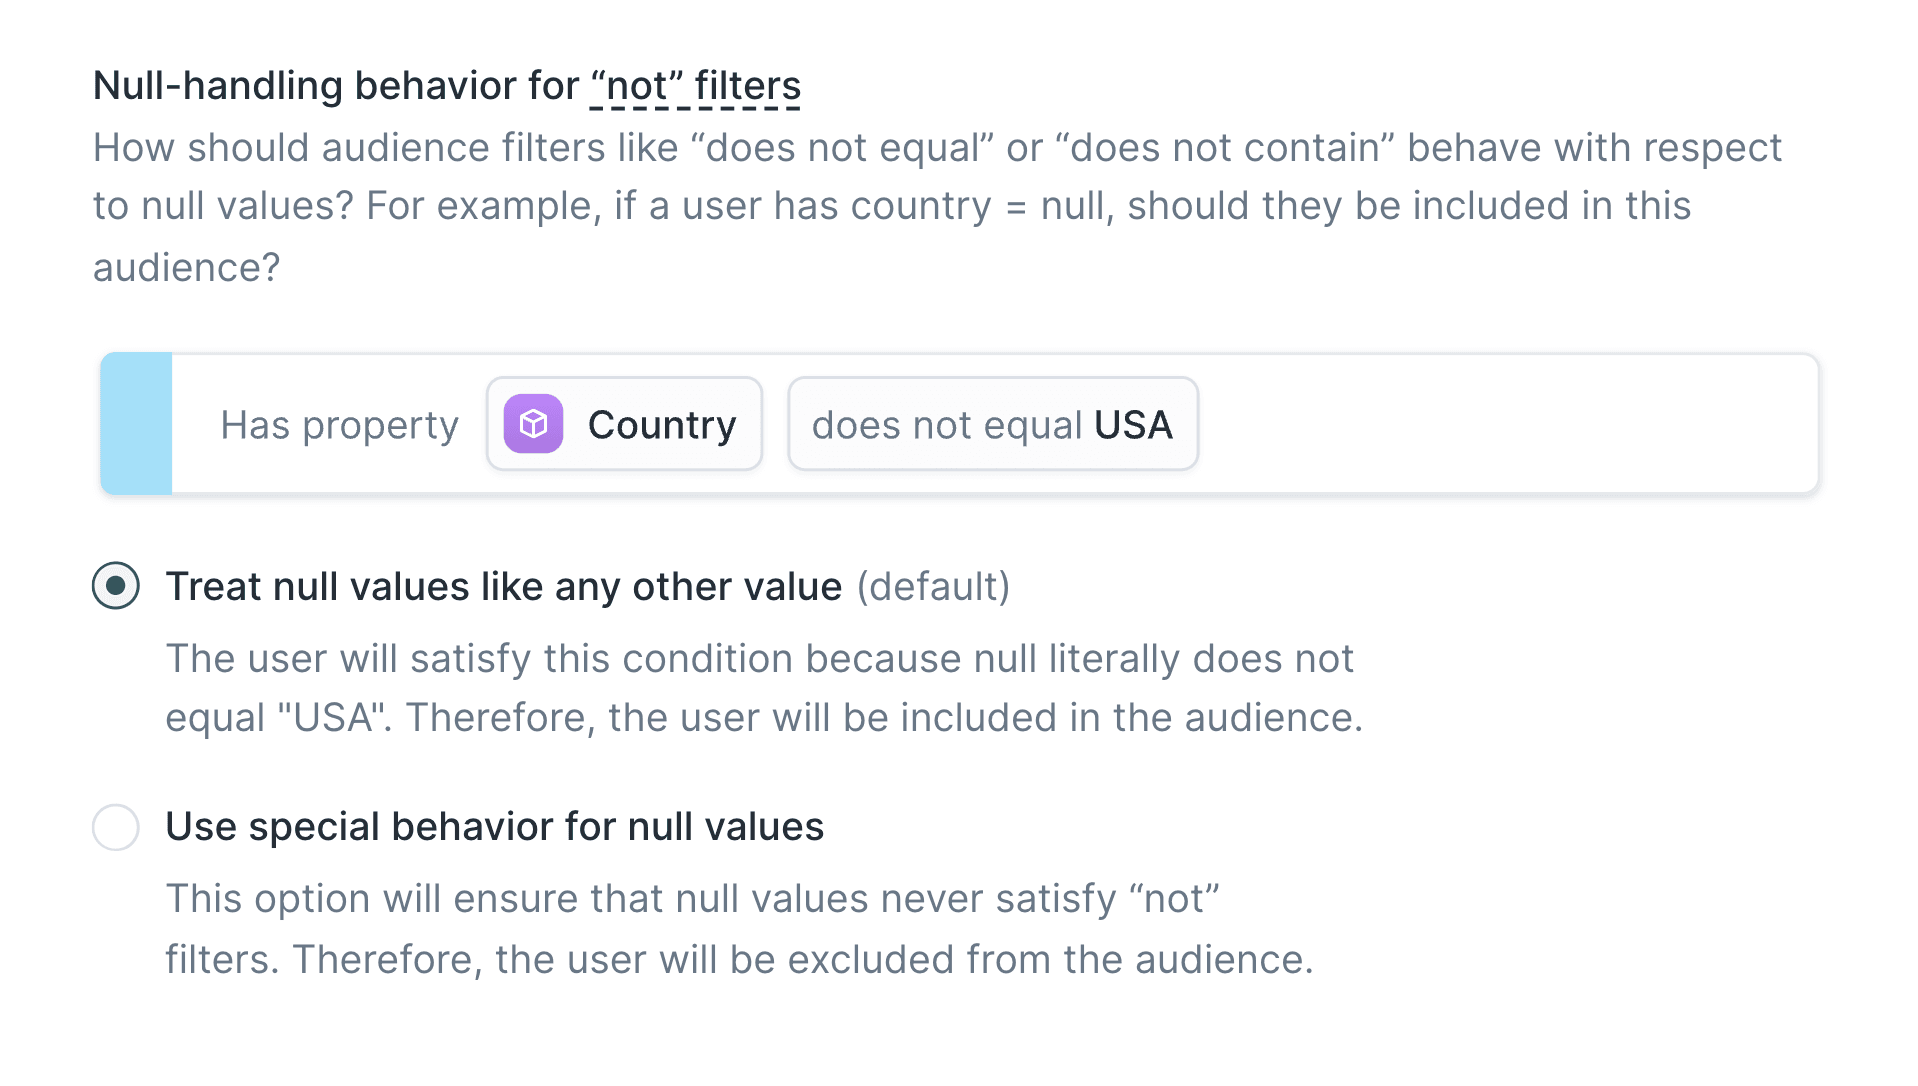Click the dashed-underlined "not" filters text
This screenshot has height=1086, width=1918.
coord(695,86)
